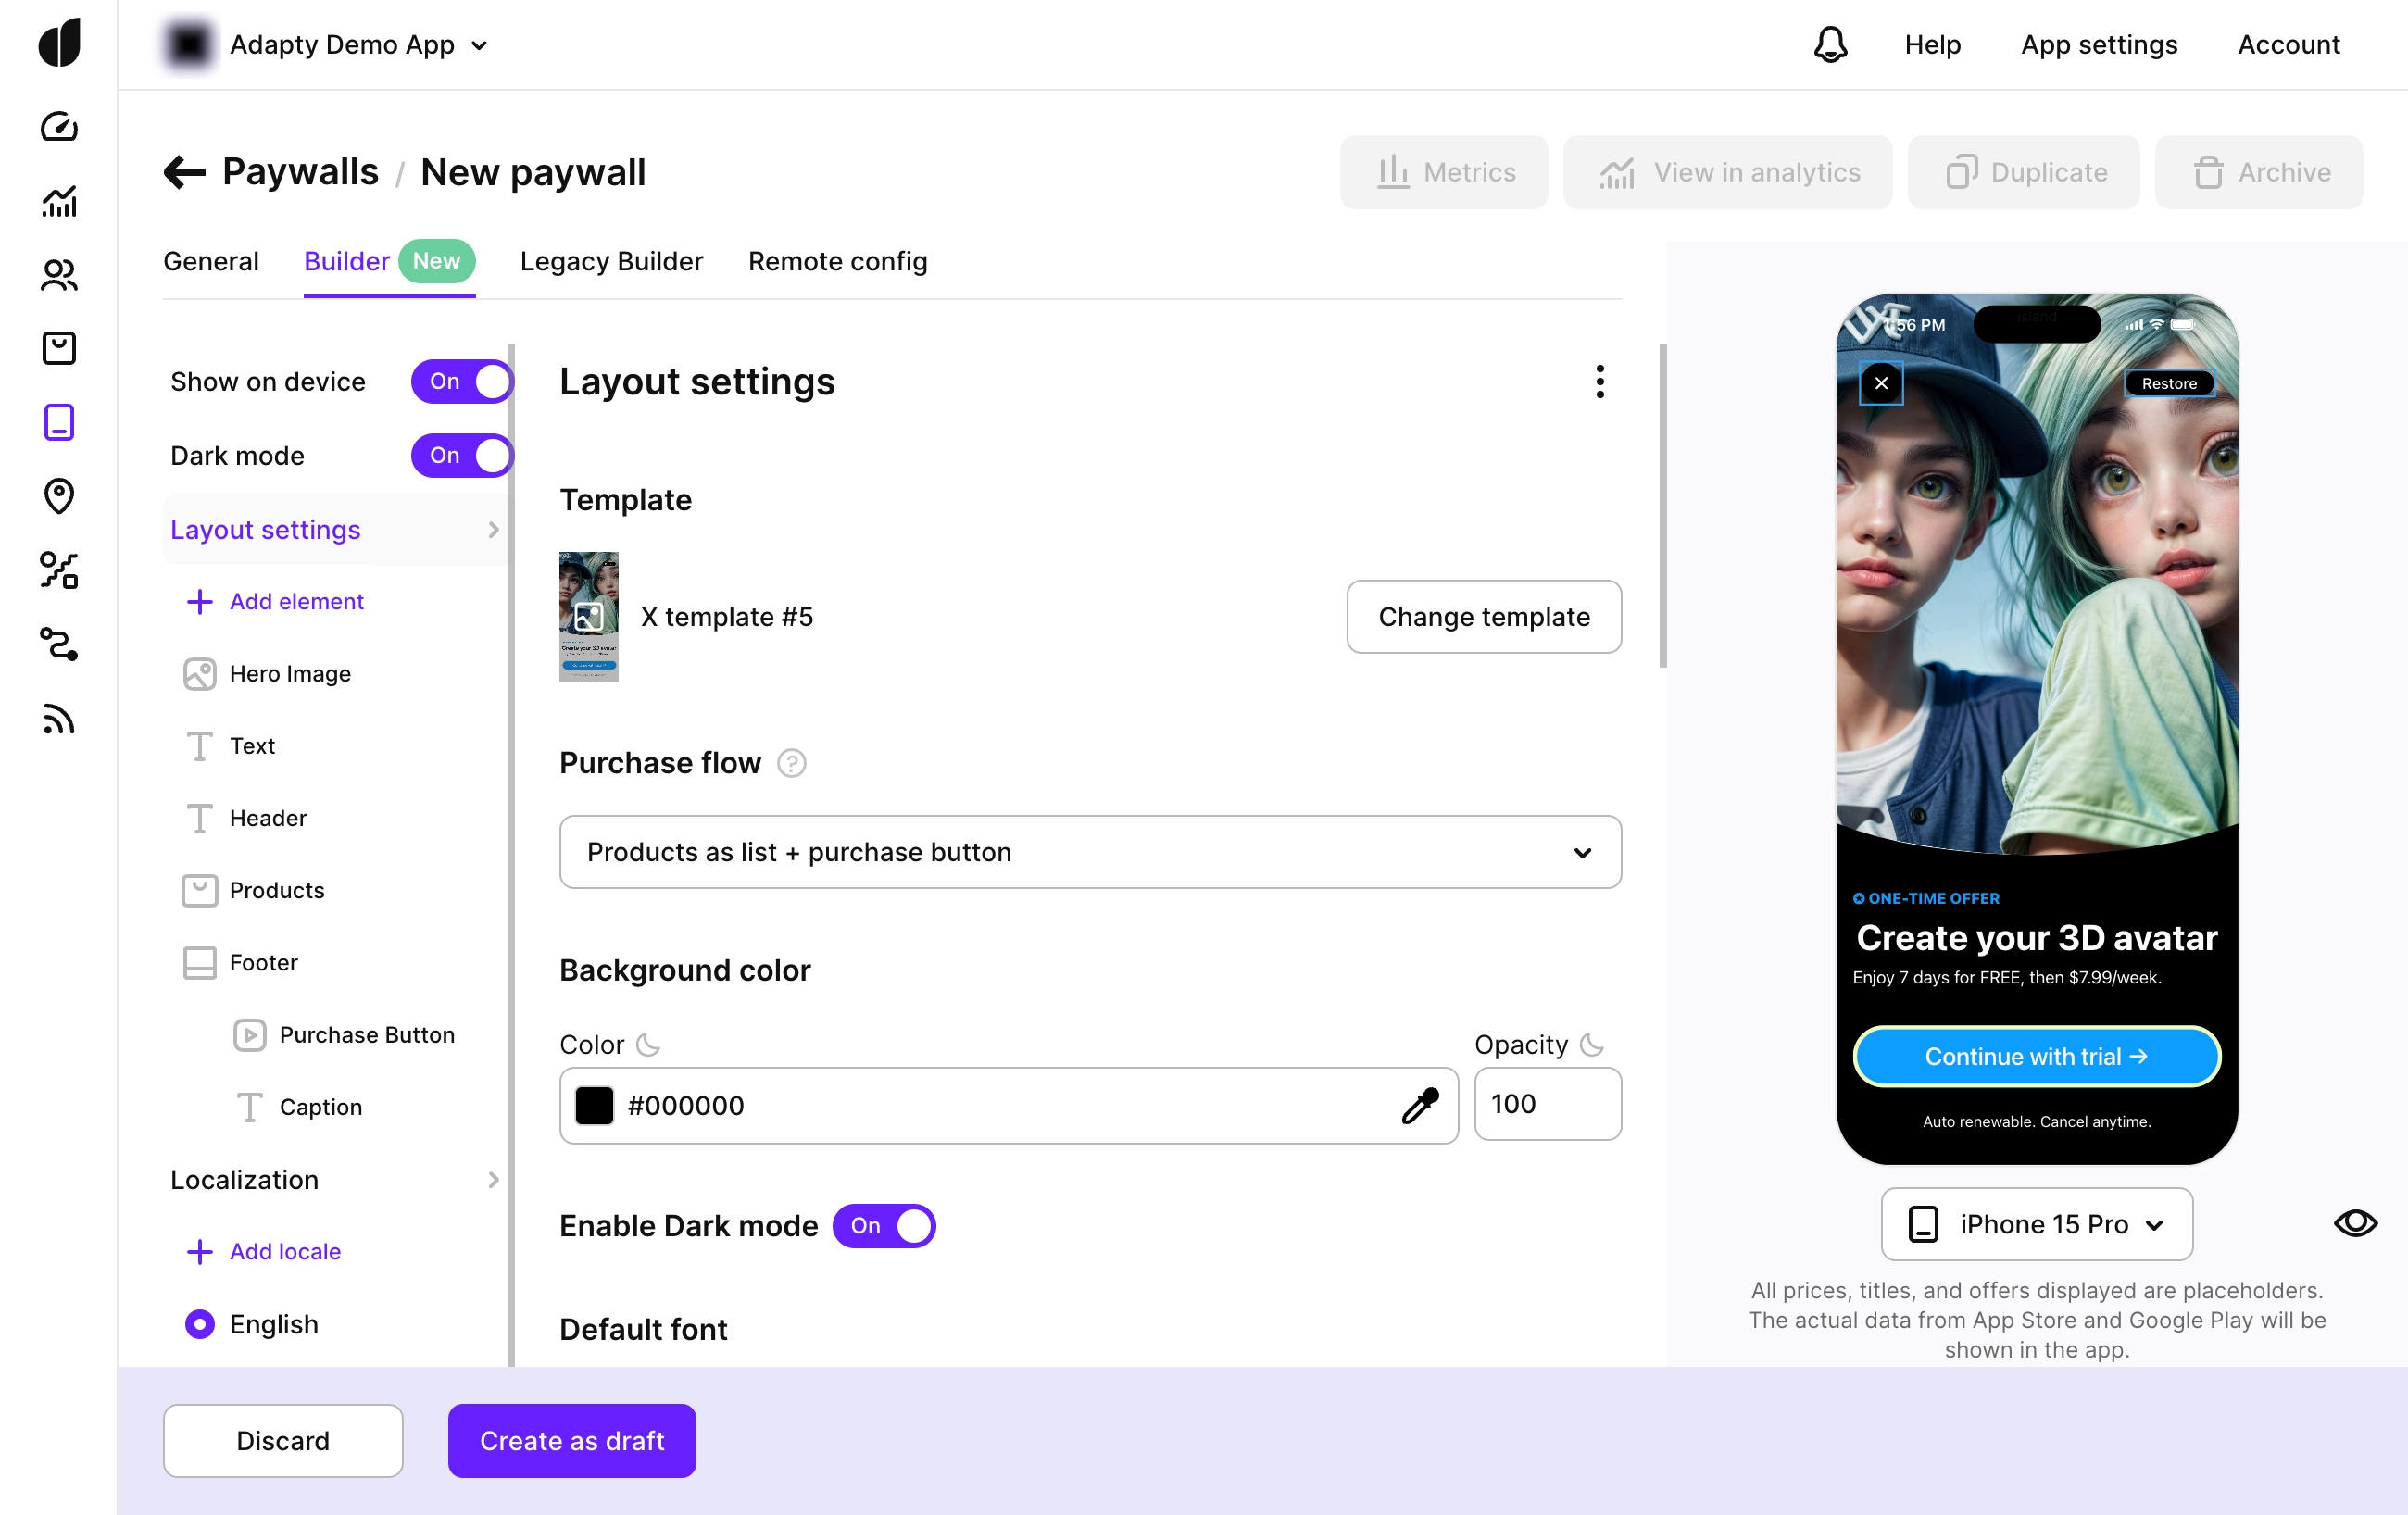The height and width of the screenshot is (1515, 2408).
Task: Switch to the Remote config tab
Action: point(837,261)
